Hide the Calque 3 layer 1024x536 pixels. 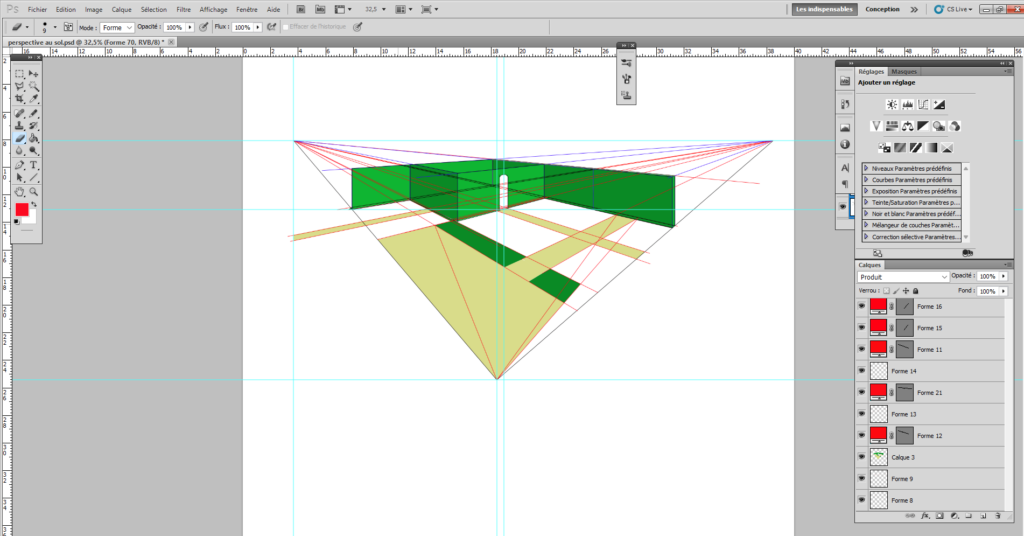coord(861,457)
